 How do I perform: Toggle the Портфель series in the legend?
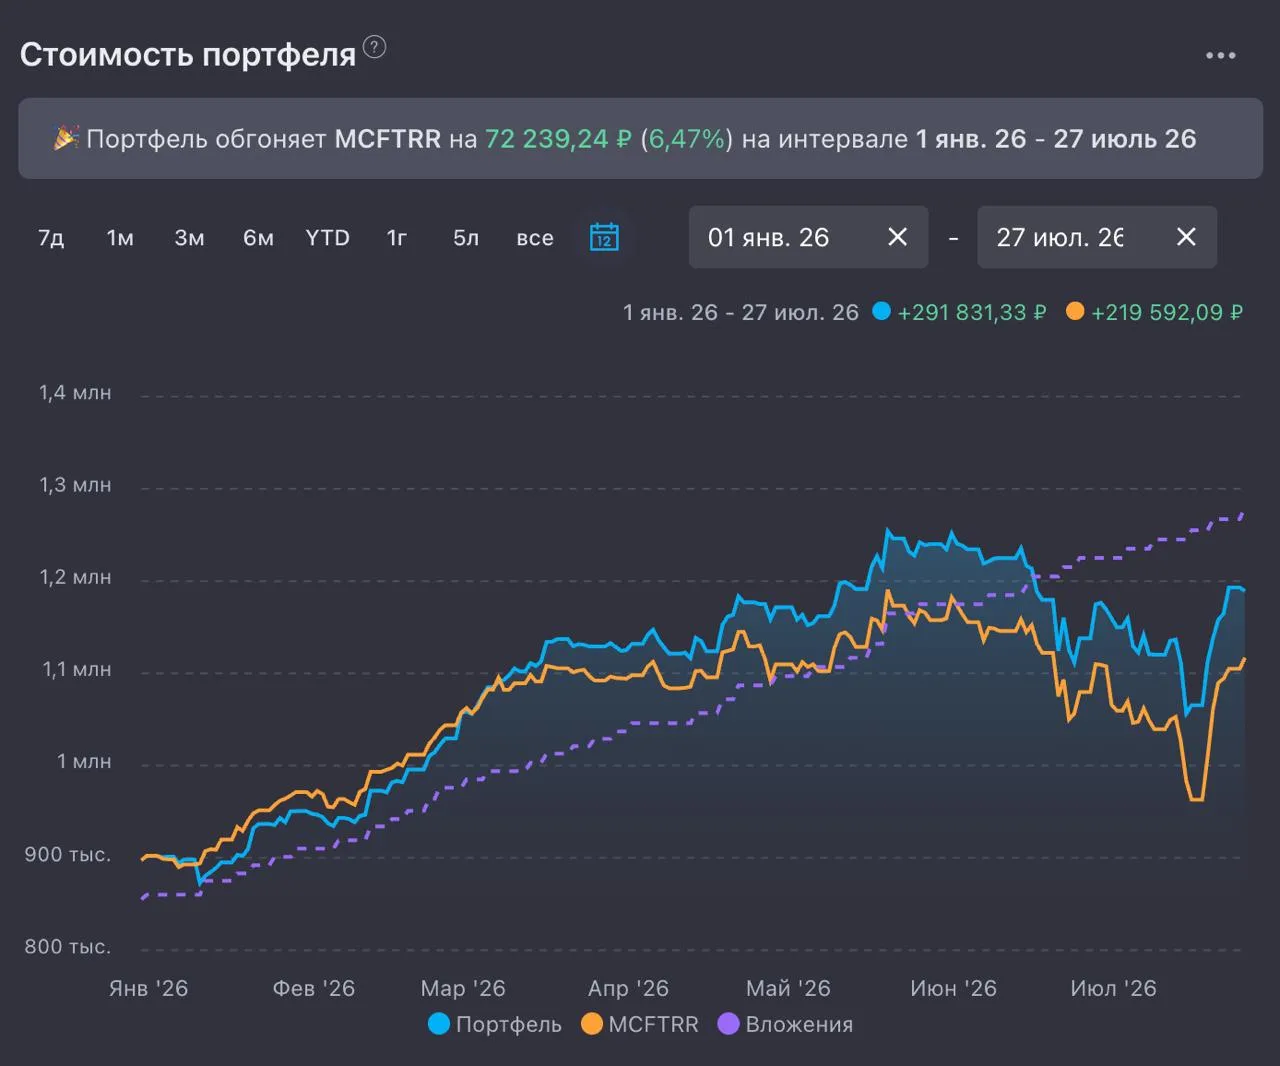point(495,1024)
